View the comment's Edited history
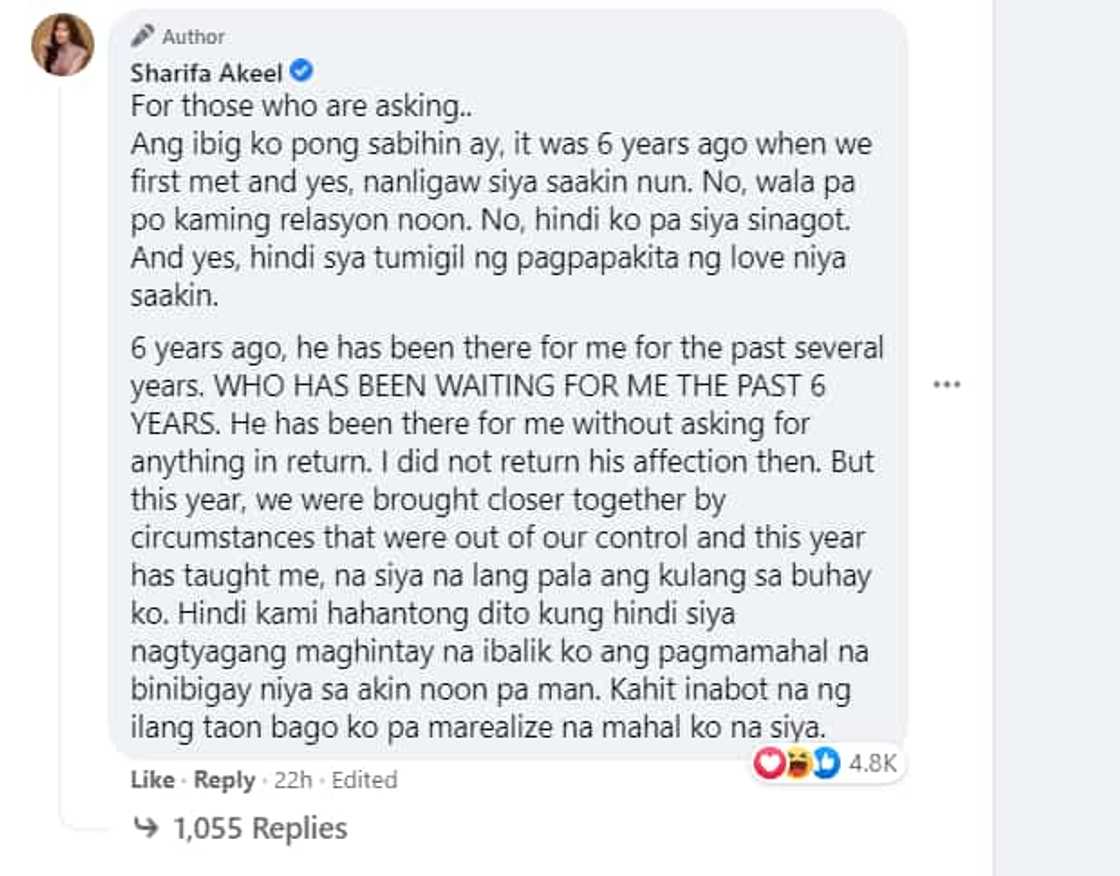 pyautogui.click(x=365, y=780)
